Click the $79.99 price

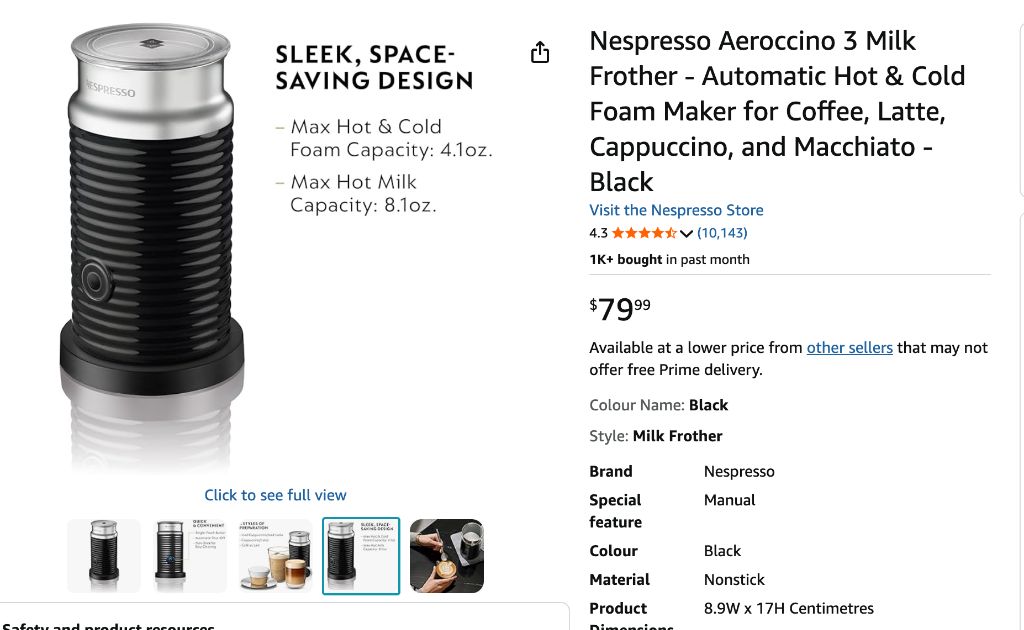pos(620,309)
